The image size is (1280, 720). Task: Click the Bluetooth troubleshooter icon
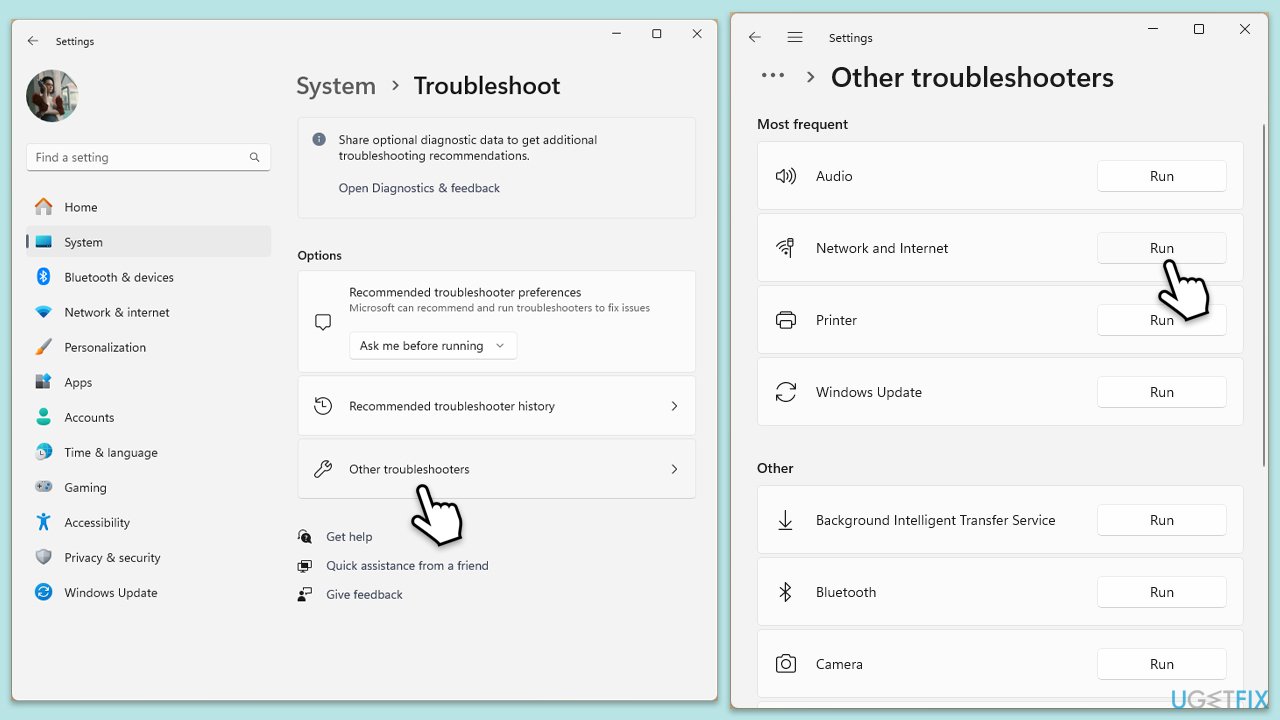(786, 592)
